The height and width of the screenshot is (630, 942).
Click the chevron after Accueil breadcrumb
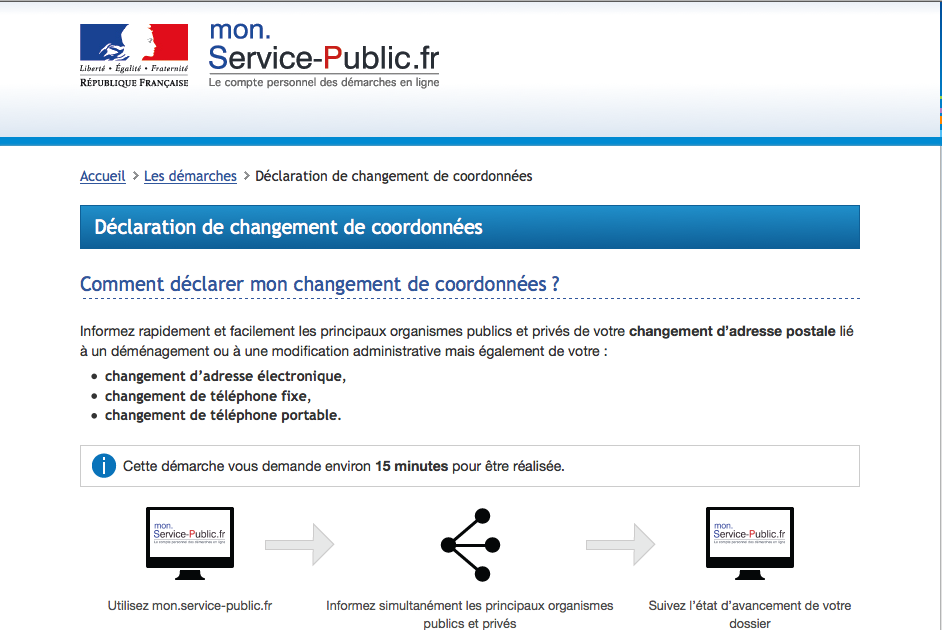(136, 176)
